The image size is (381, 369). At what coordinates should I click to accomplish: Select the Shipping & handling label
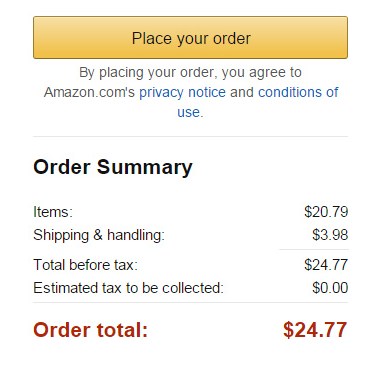[x=99, y=235]
